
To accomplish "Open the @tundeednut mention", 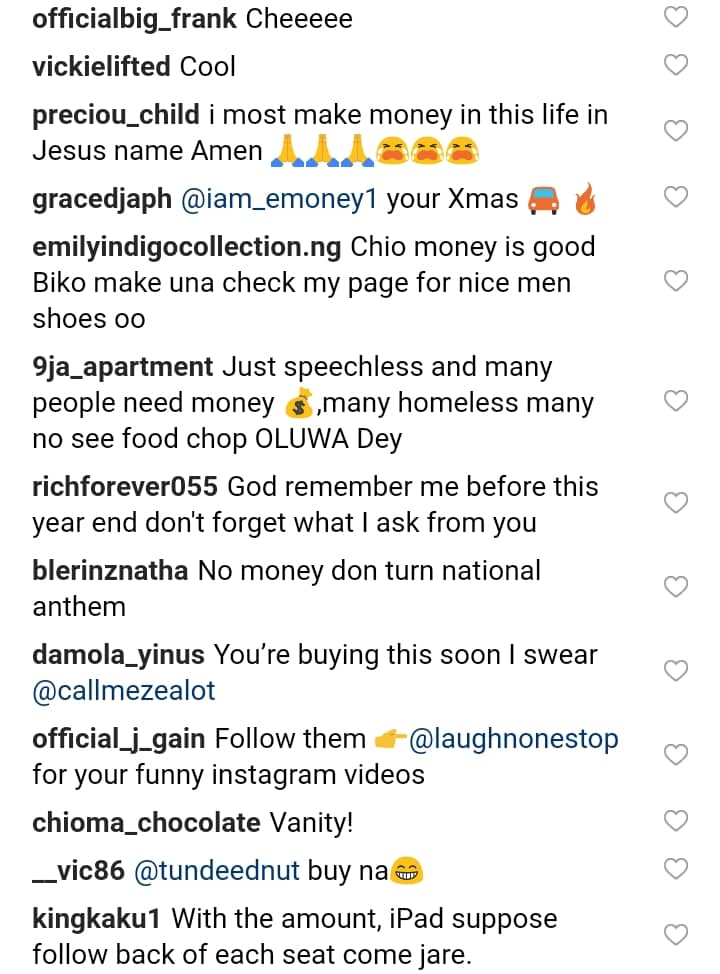I will pos(216,871).
